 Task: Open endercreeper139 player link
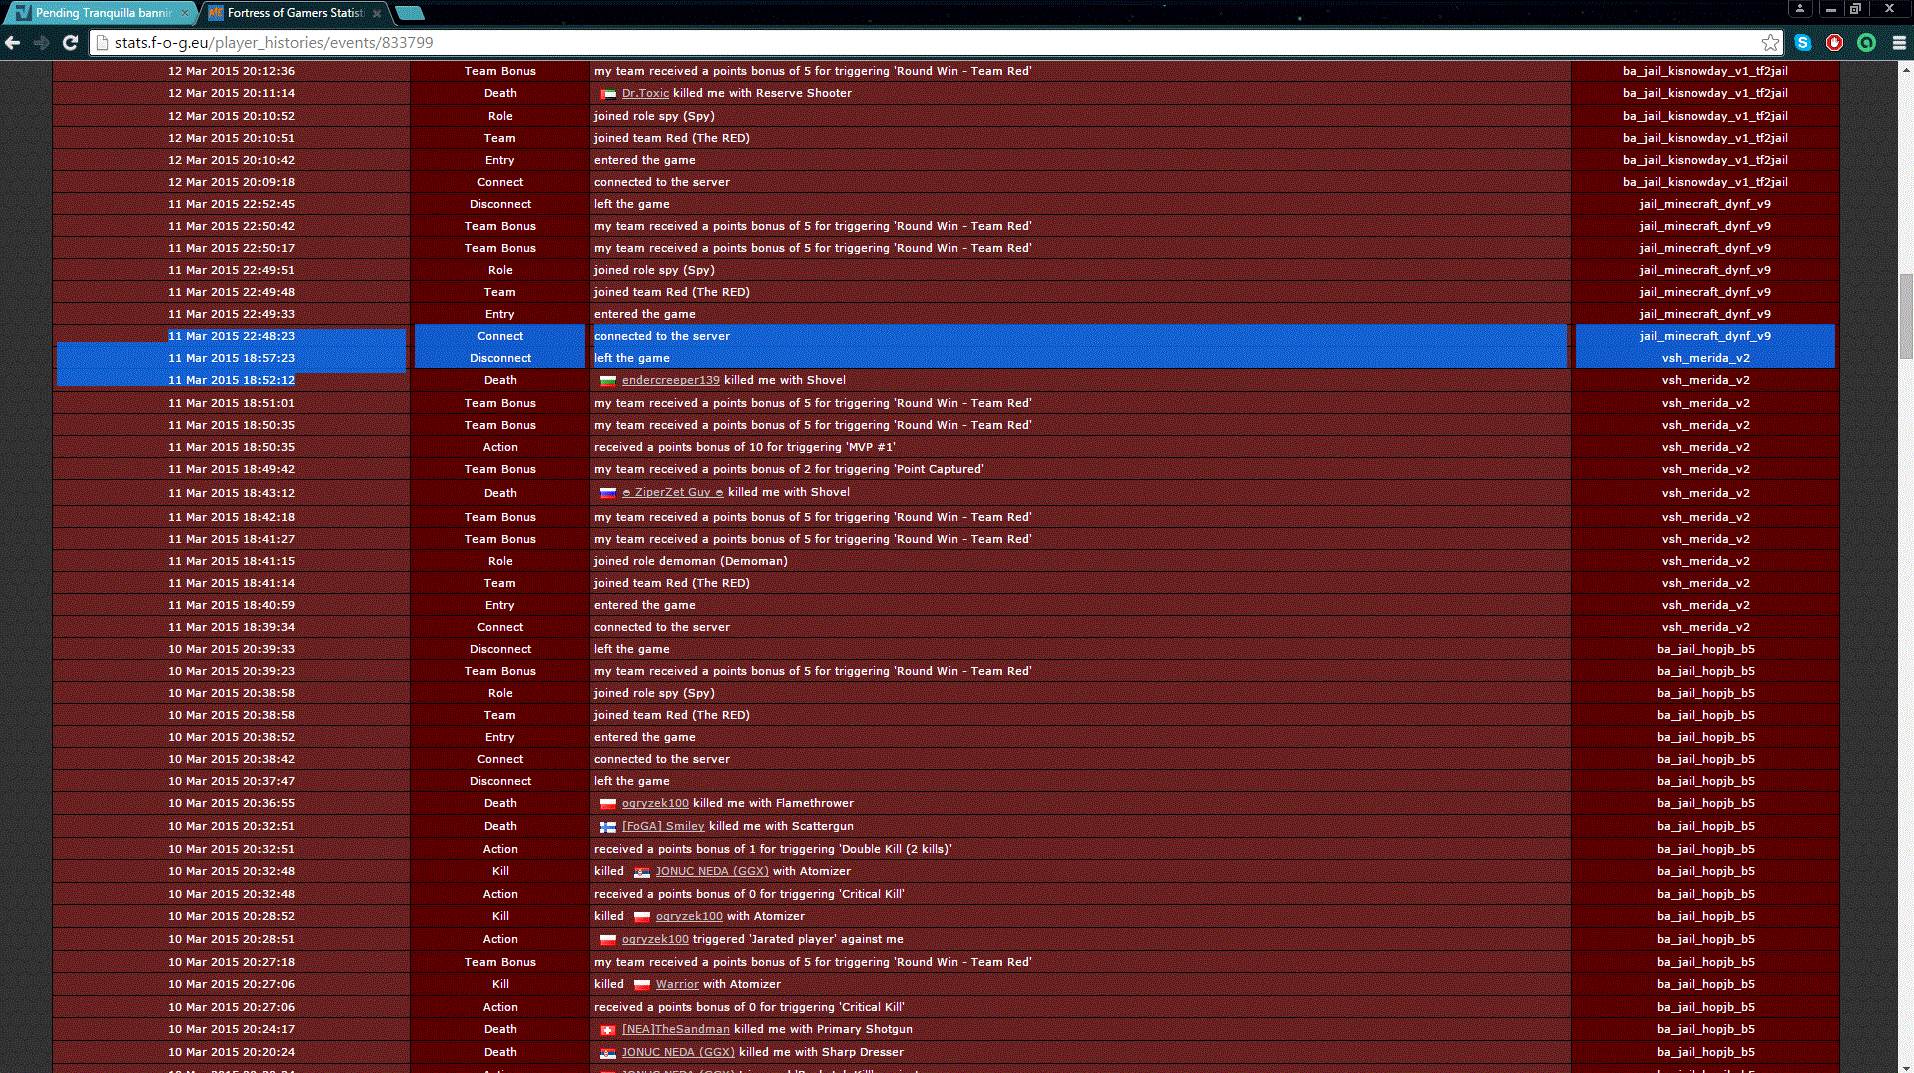pos(670,380)
